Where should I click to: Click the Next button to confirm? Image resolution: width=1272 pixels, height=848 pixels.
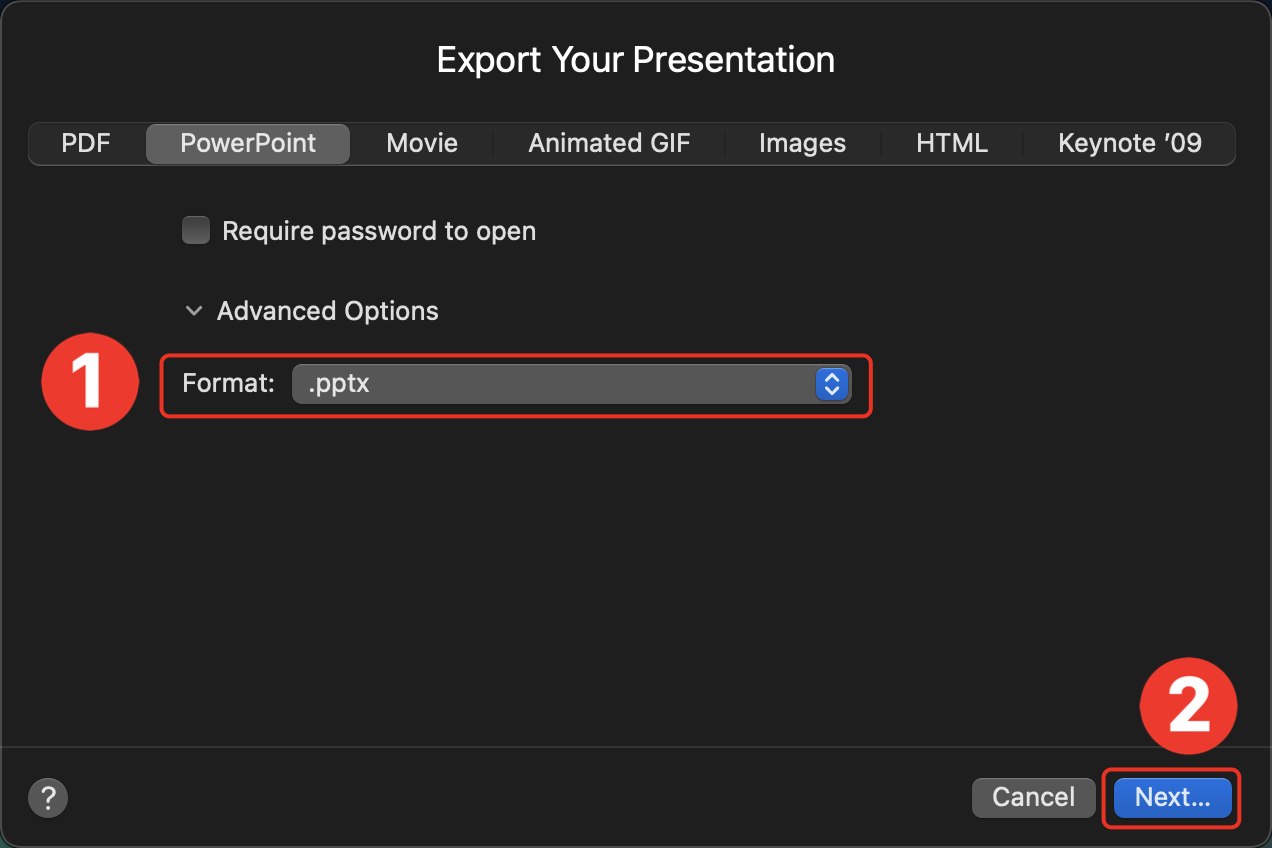[1170, 797]
